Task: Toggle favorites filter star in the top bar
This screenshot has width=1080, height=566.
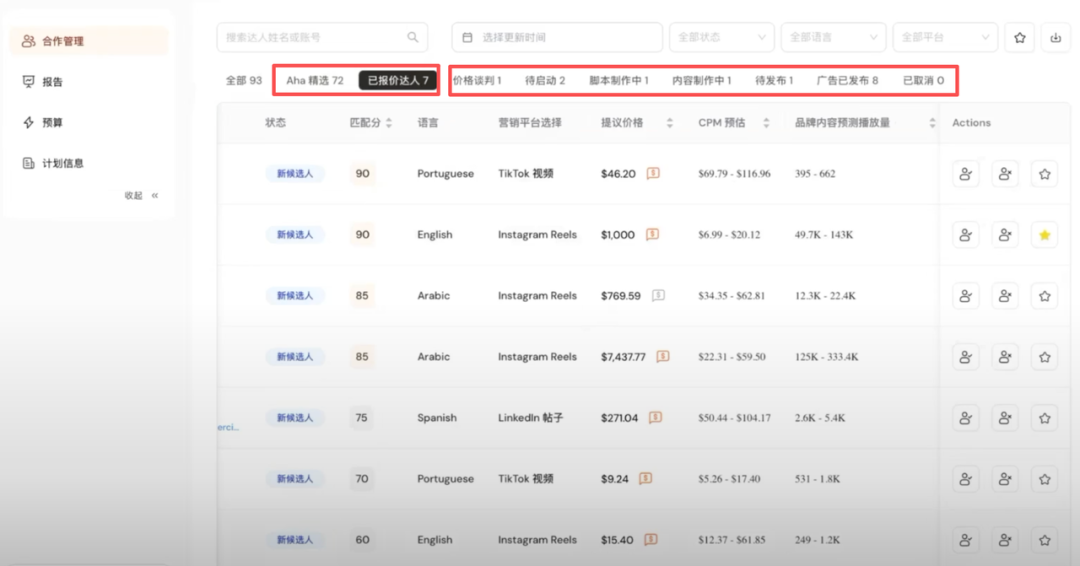Action: click(x=1019, y=37)
